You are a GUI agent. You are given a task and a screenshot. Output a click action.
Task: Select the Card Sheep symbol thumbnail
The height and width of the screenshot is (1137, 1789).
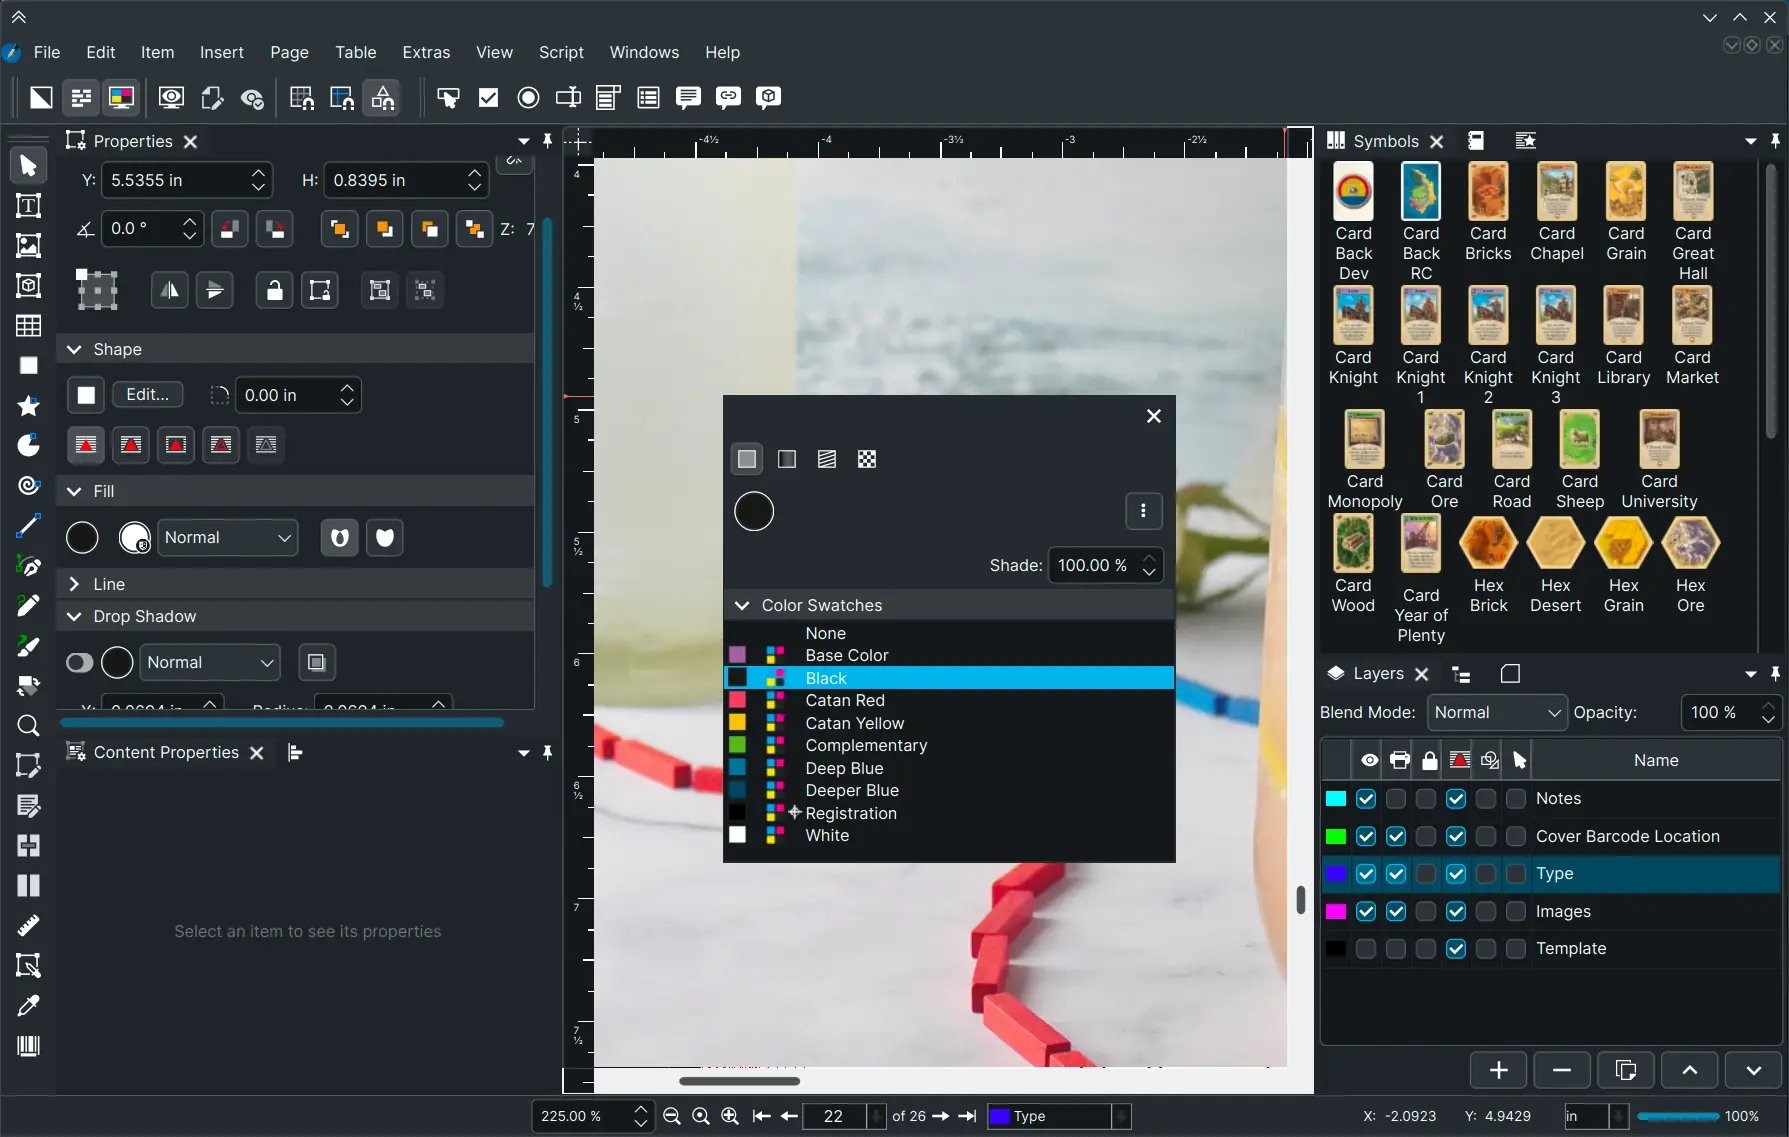(1579, 441)
